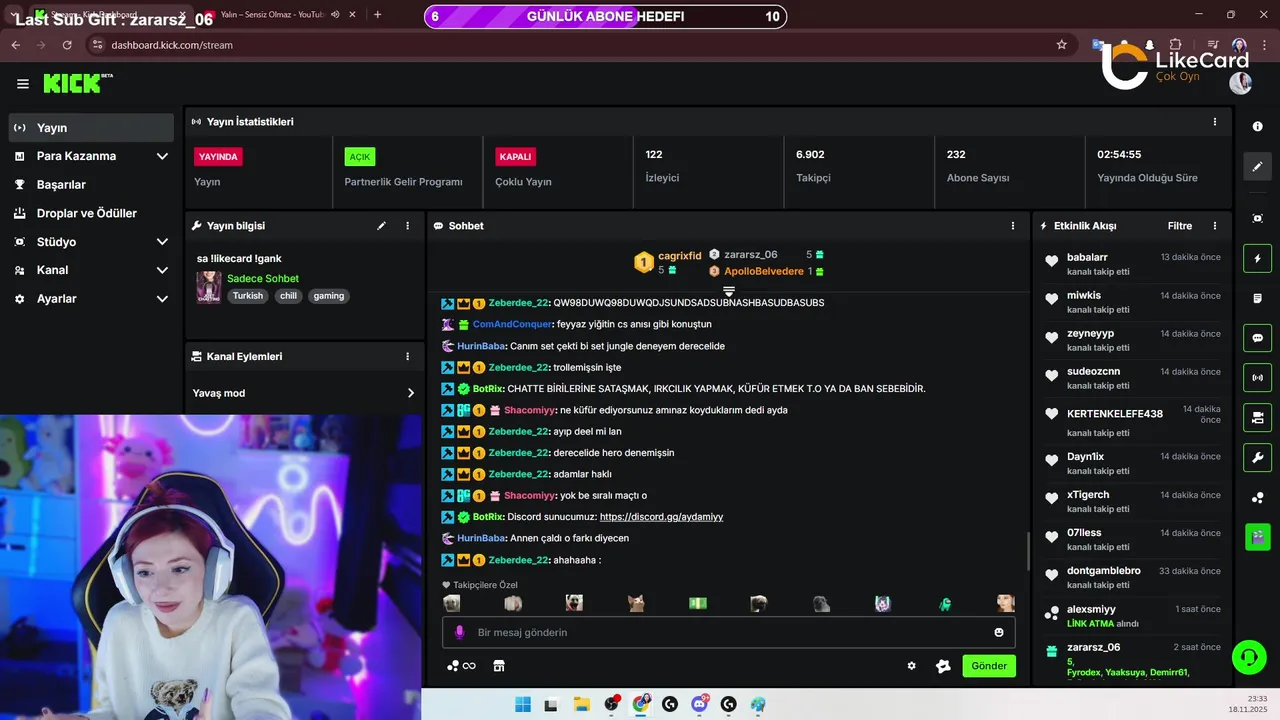
Task: Open Filtre in Etkinlik Akışı
Action: pyautogui.click(x=1180, y=226)
